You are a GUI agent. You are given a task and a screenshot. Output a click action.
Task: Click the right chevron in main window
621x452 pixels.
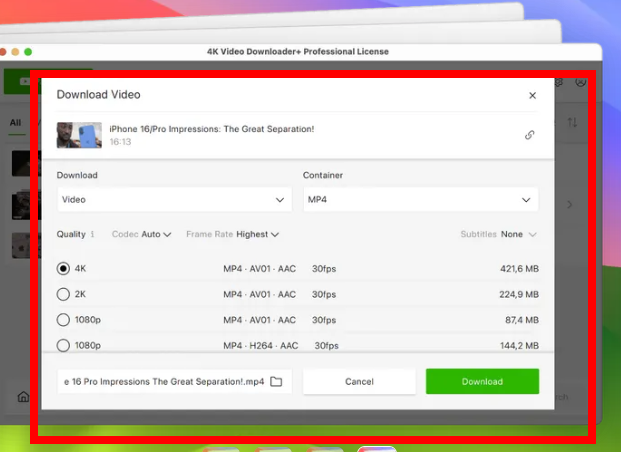(570, 204)
